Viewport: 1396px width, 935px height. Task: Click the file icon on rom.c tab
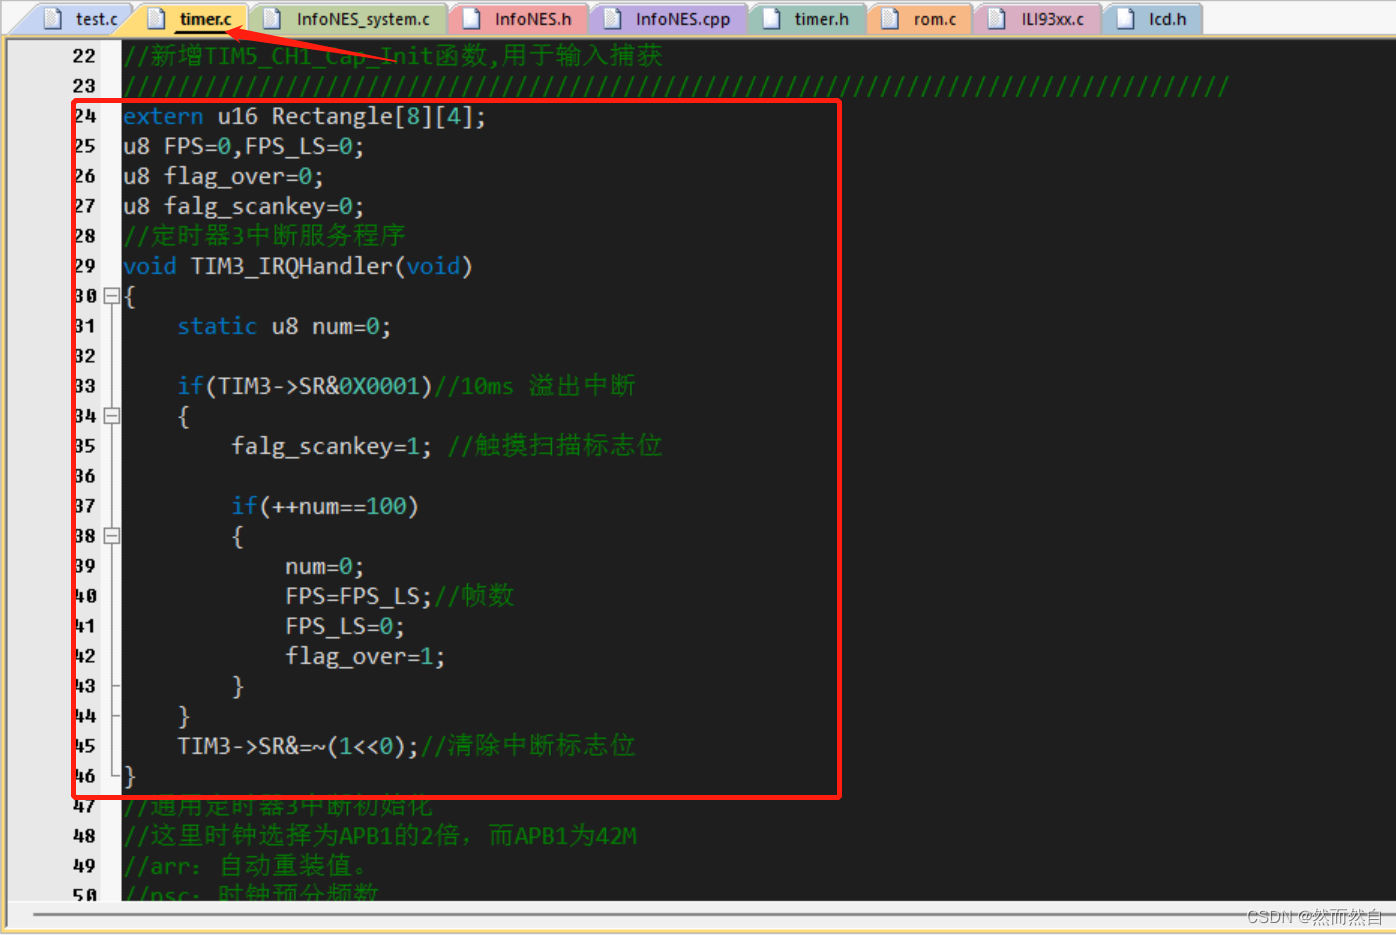point(890,19)
